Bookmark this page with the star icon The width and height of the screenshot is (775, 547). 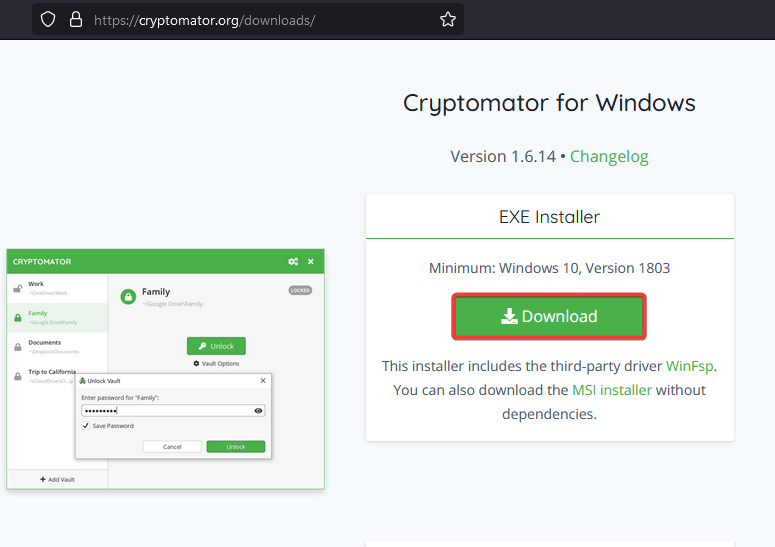click(x=447, y=19)
